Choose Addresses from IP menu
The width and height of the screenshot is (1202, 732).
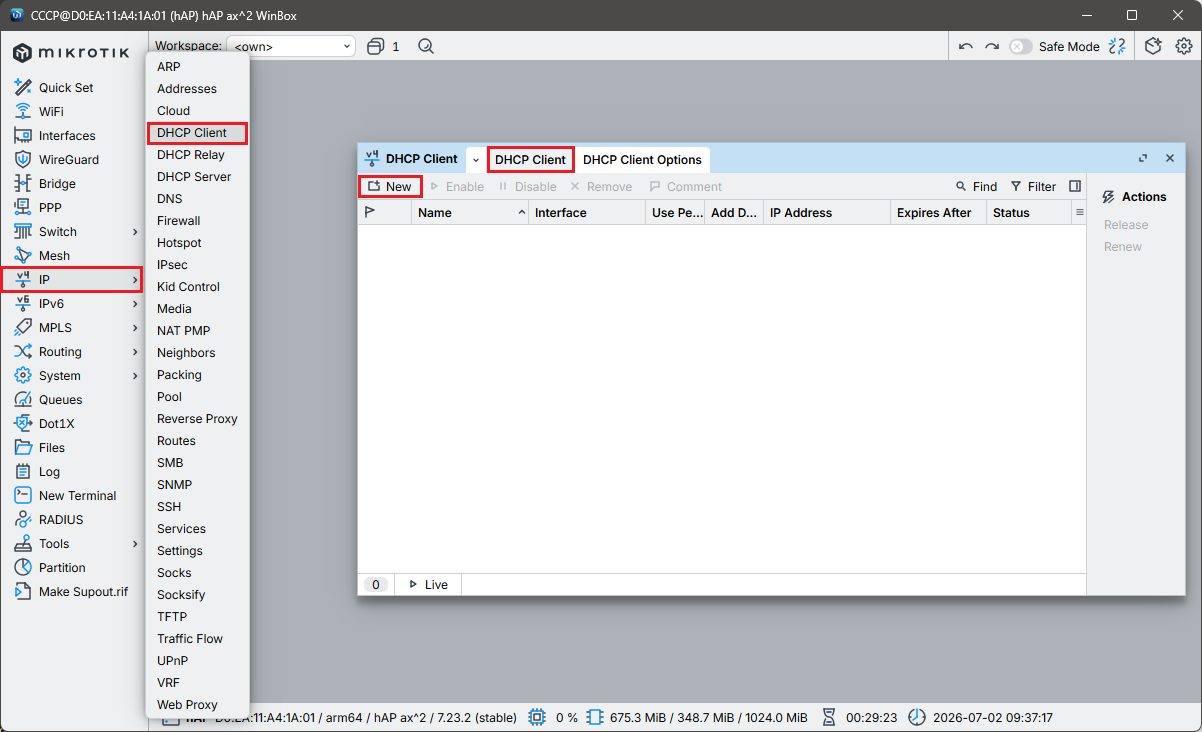point(187,89)
